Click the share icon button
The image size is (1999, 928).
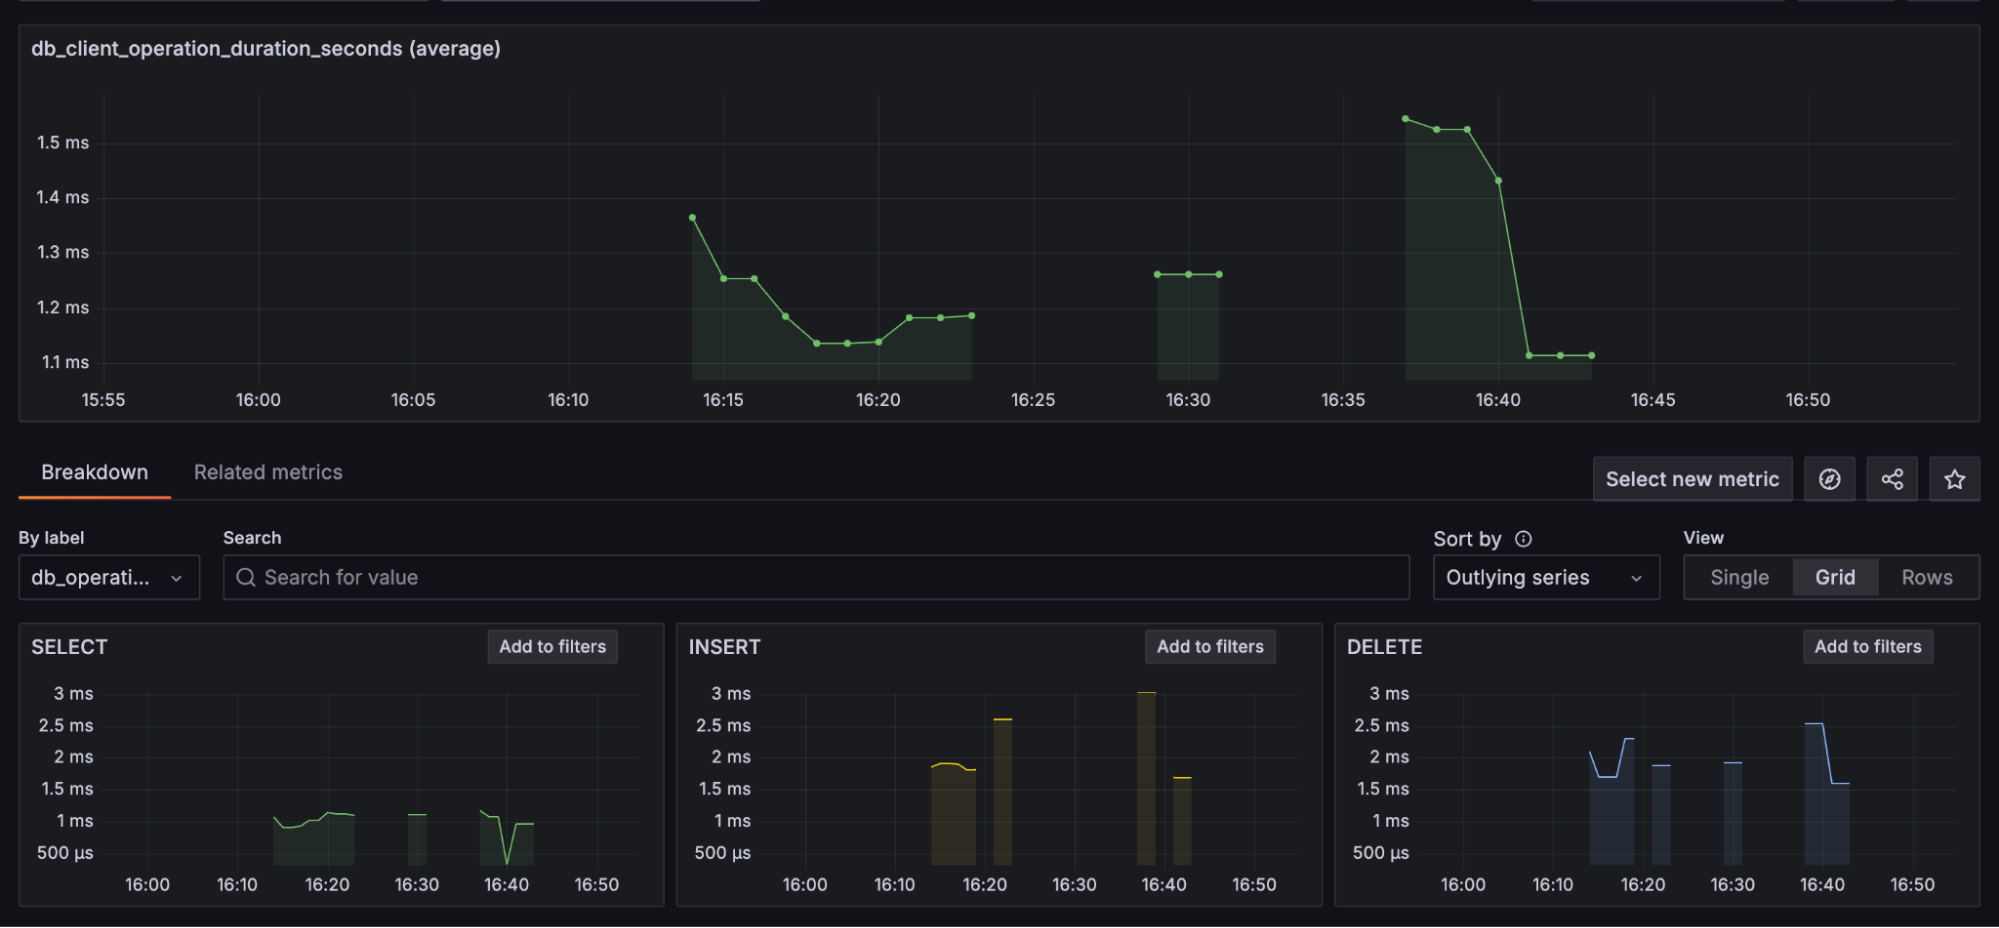(1892, 479)
